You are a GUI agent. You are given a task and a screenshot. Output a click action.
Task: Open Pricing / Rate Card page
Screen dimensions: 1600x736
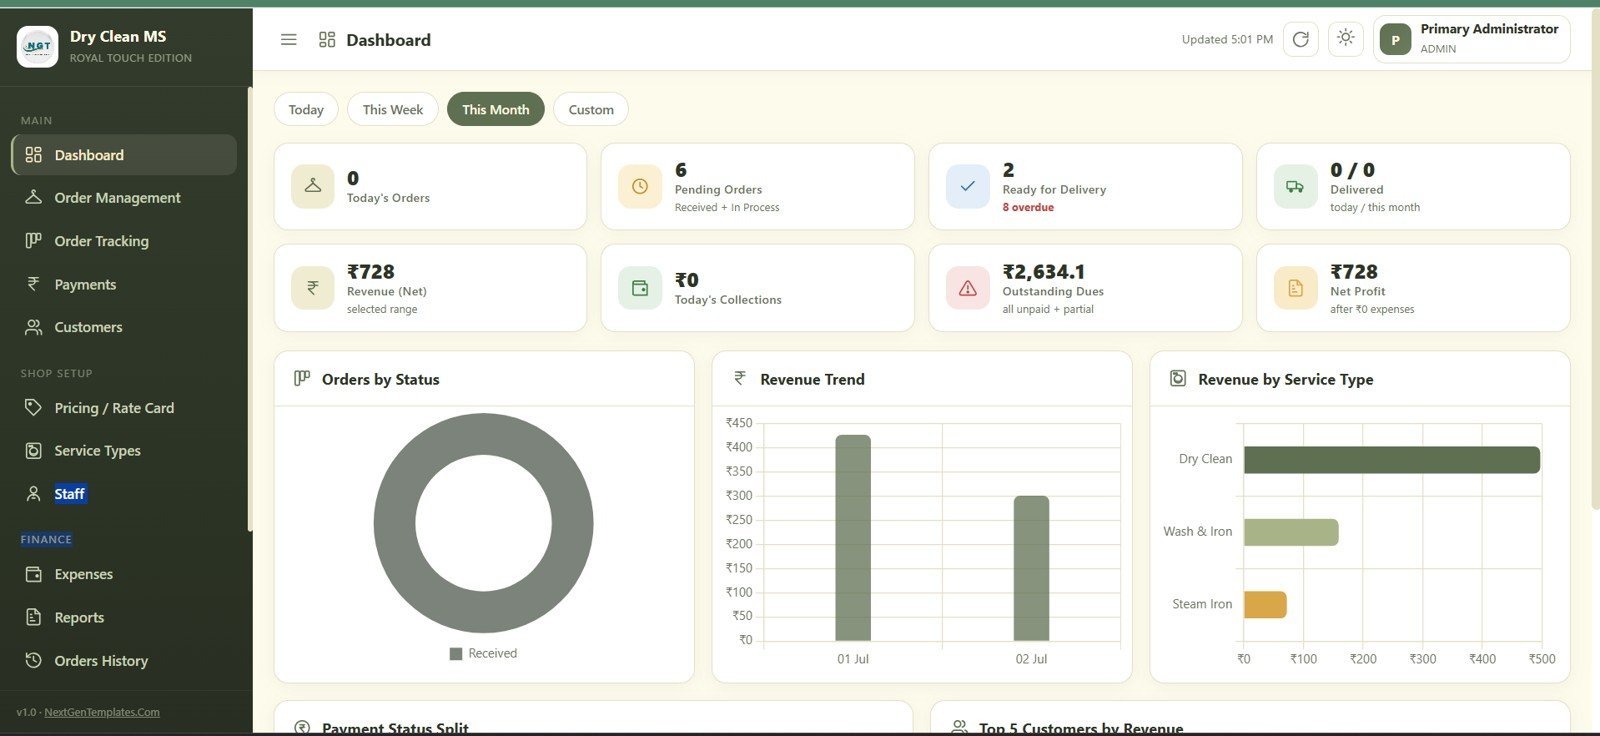tap(124, 407)
